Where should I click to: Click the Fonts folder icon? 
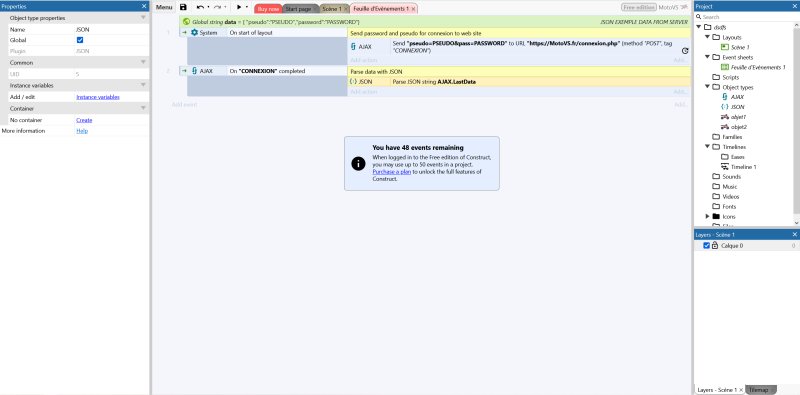(716, 207)
